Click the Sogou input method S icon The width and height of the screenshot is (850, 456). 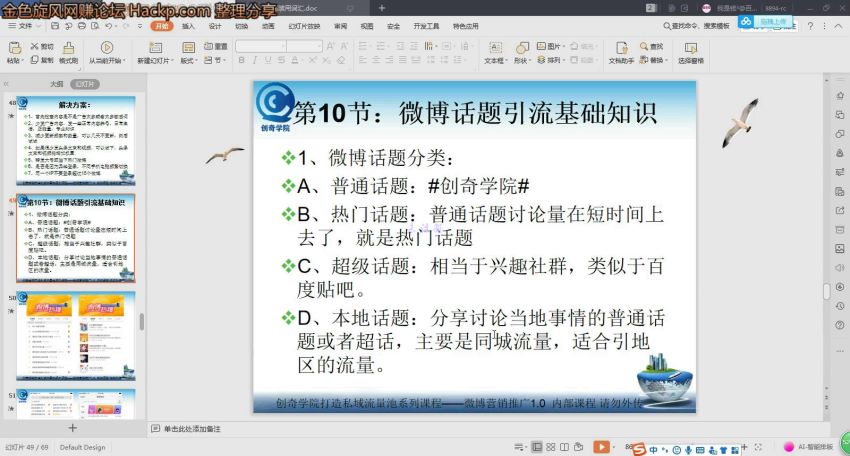(x=639, y=449)
